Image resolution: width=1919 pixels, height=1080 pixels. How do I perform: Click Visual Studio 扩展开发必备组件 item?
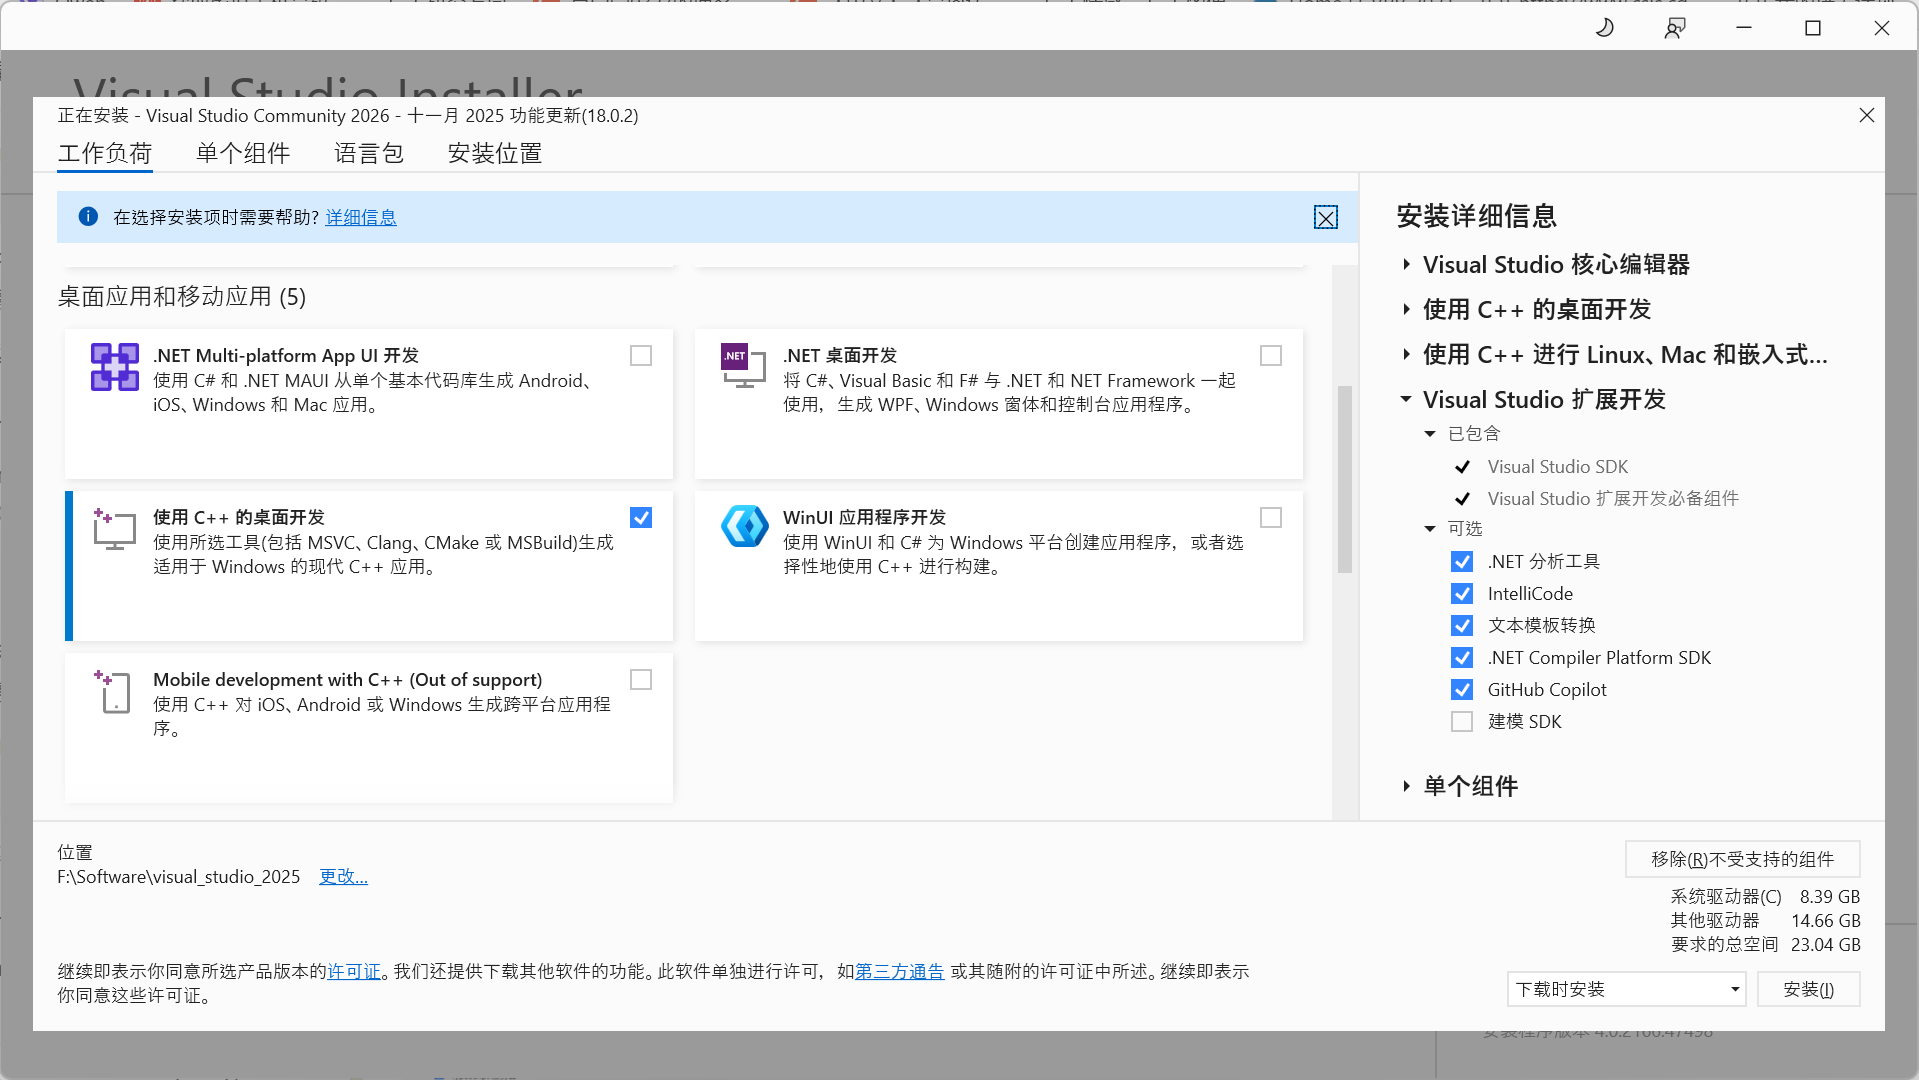1613,499
